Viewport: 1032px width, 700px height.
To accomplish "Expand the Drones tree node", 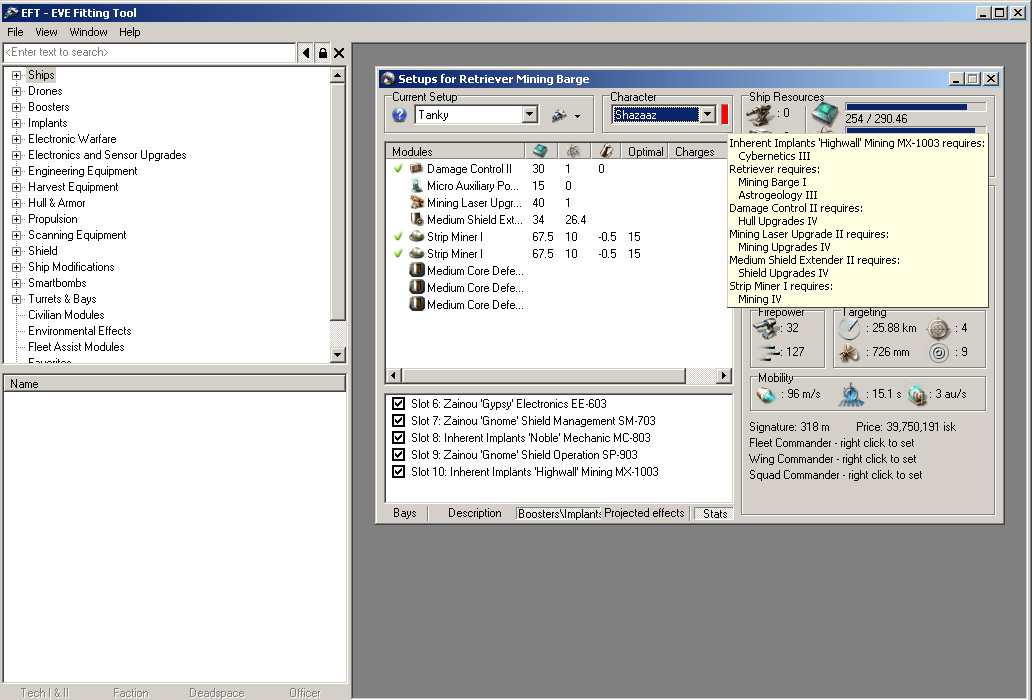I will click(16, 91).
